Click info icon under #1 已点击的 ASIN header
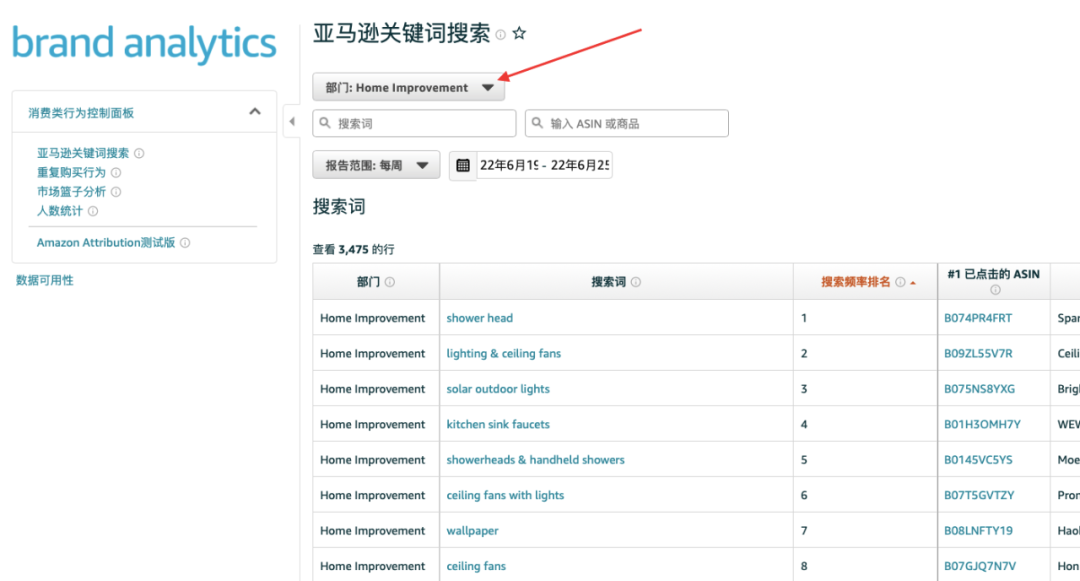 (995, 290)
